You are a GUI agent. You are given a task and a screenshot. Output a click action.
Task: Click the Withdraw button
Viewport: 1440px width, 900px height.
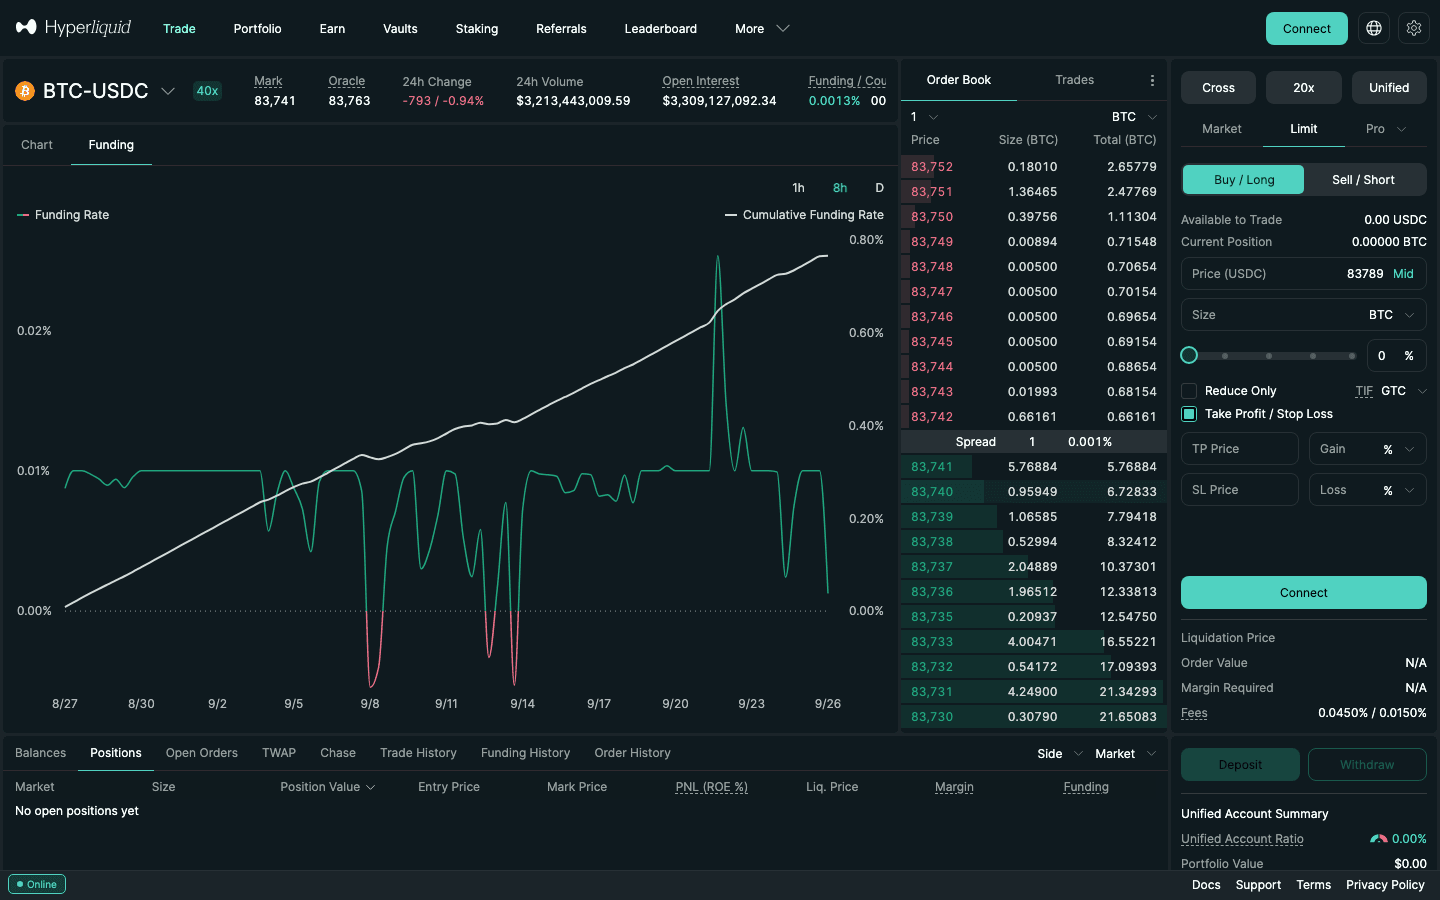pos(1367,765)
